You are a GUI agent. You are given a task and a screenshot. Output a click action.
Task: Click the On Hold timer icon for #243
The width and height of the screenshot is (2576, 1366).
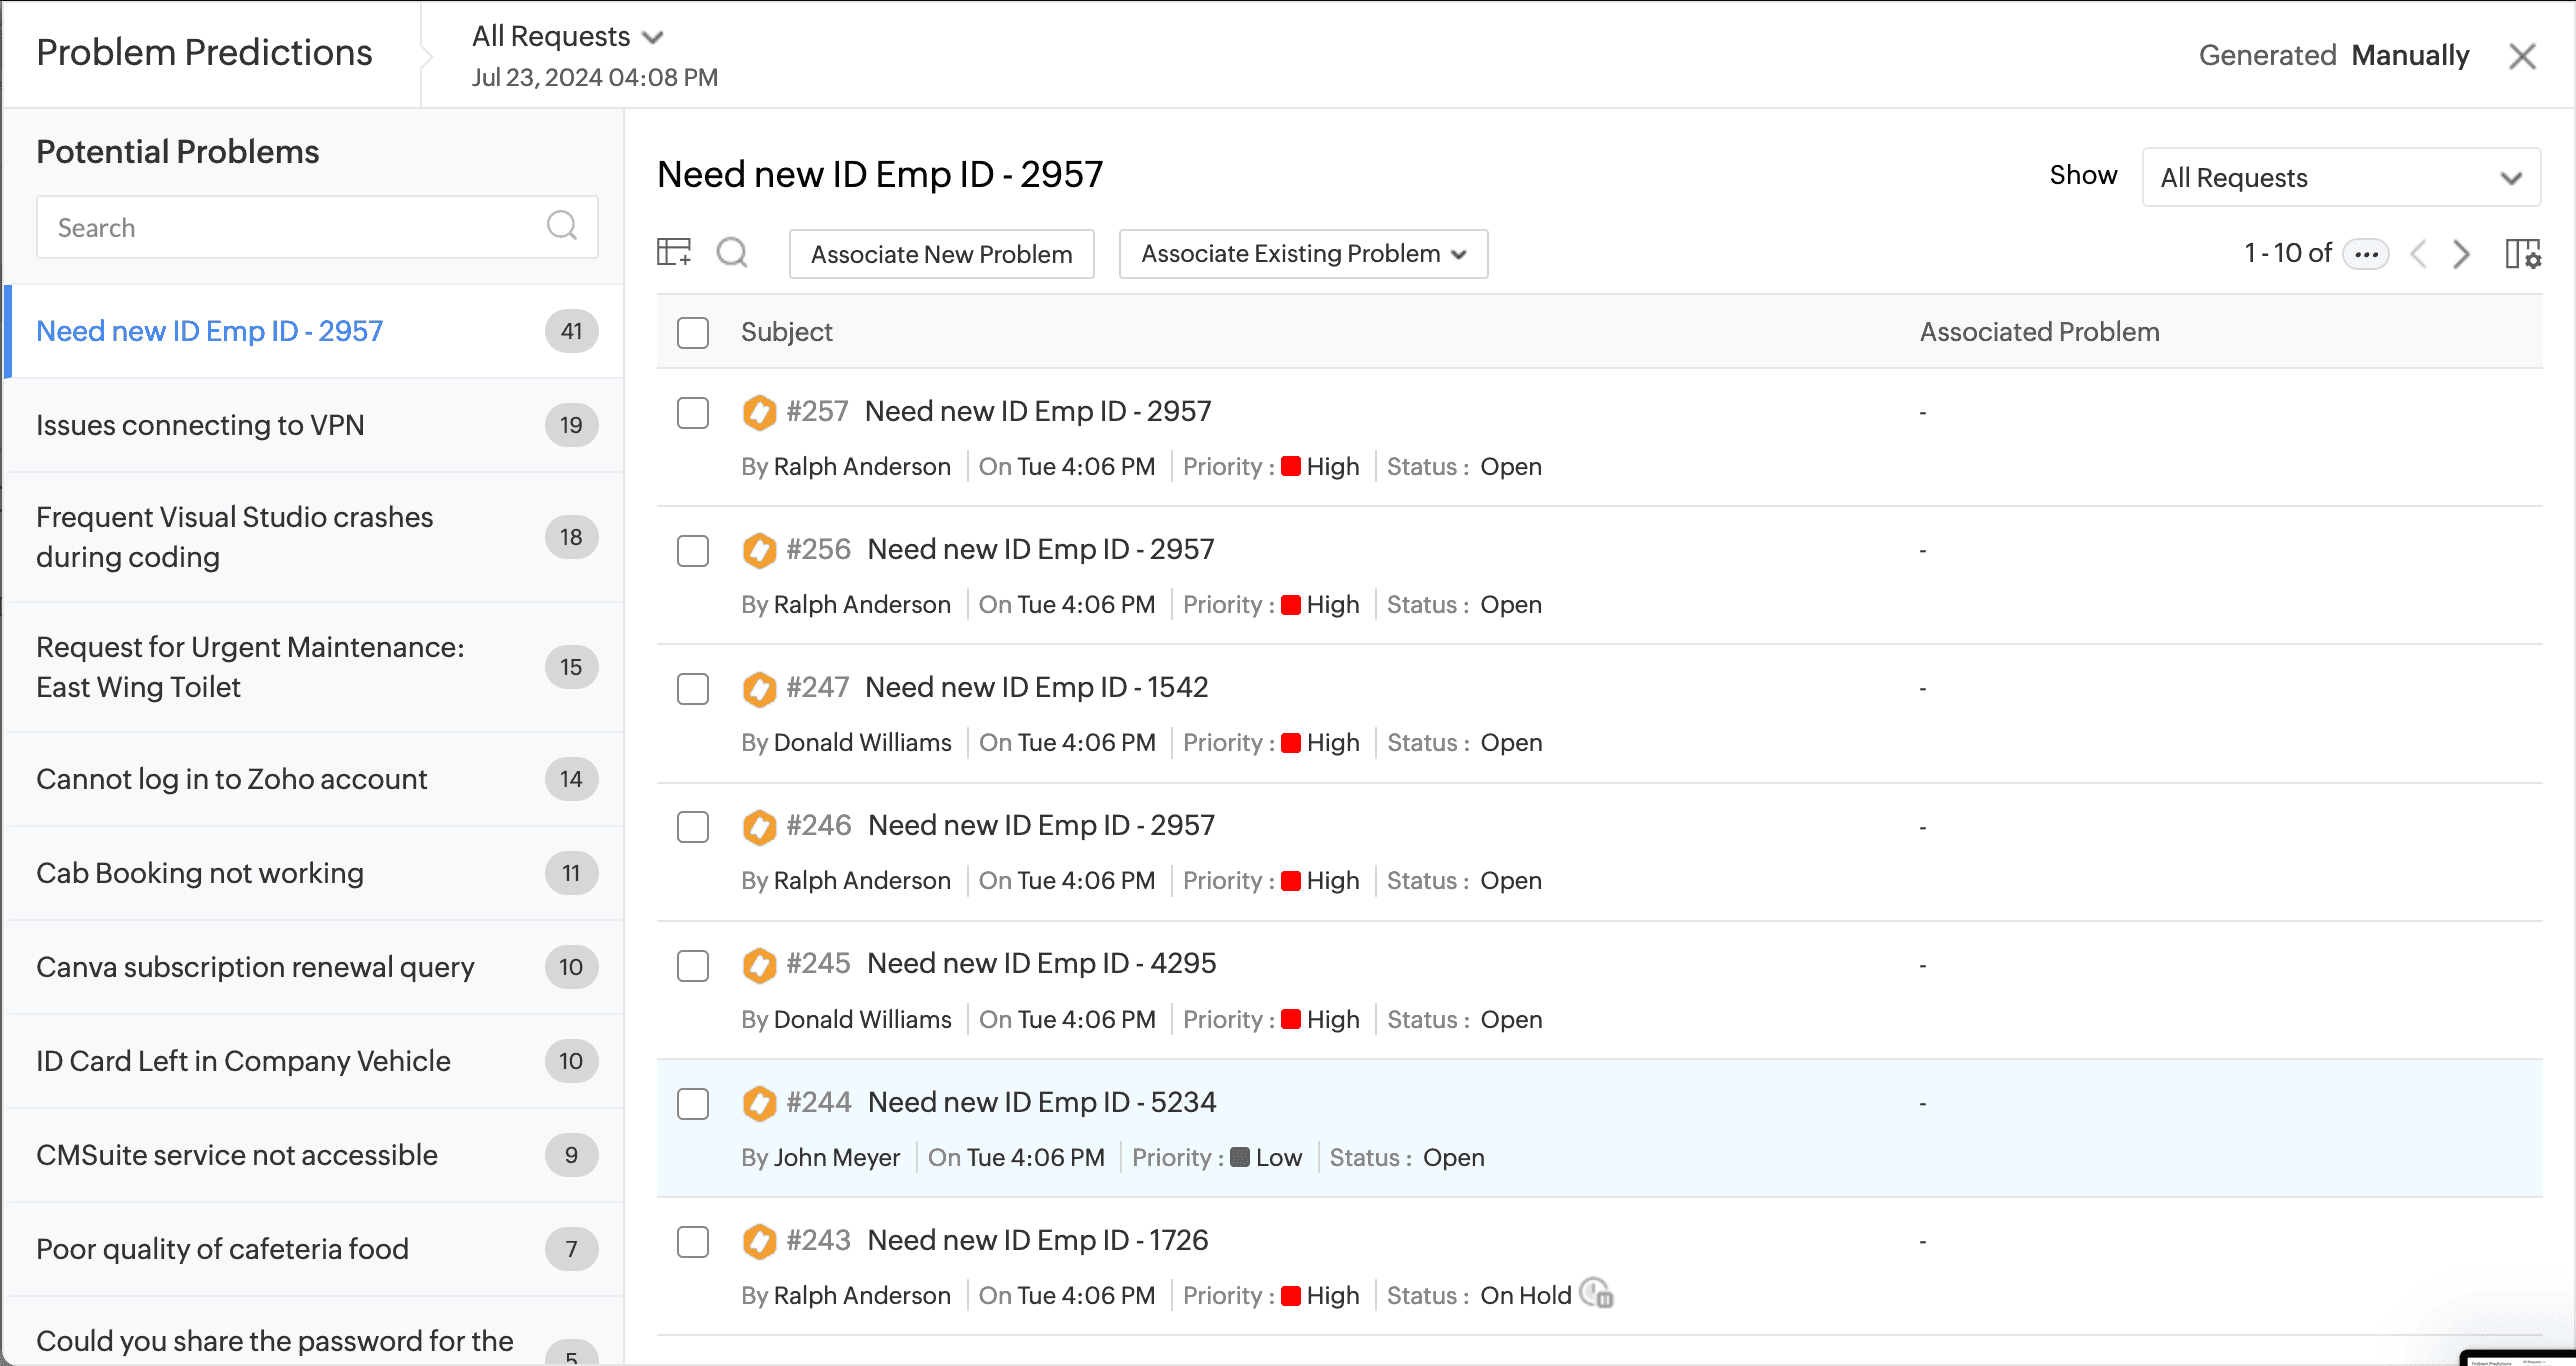click(x=1596, y=1294)
